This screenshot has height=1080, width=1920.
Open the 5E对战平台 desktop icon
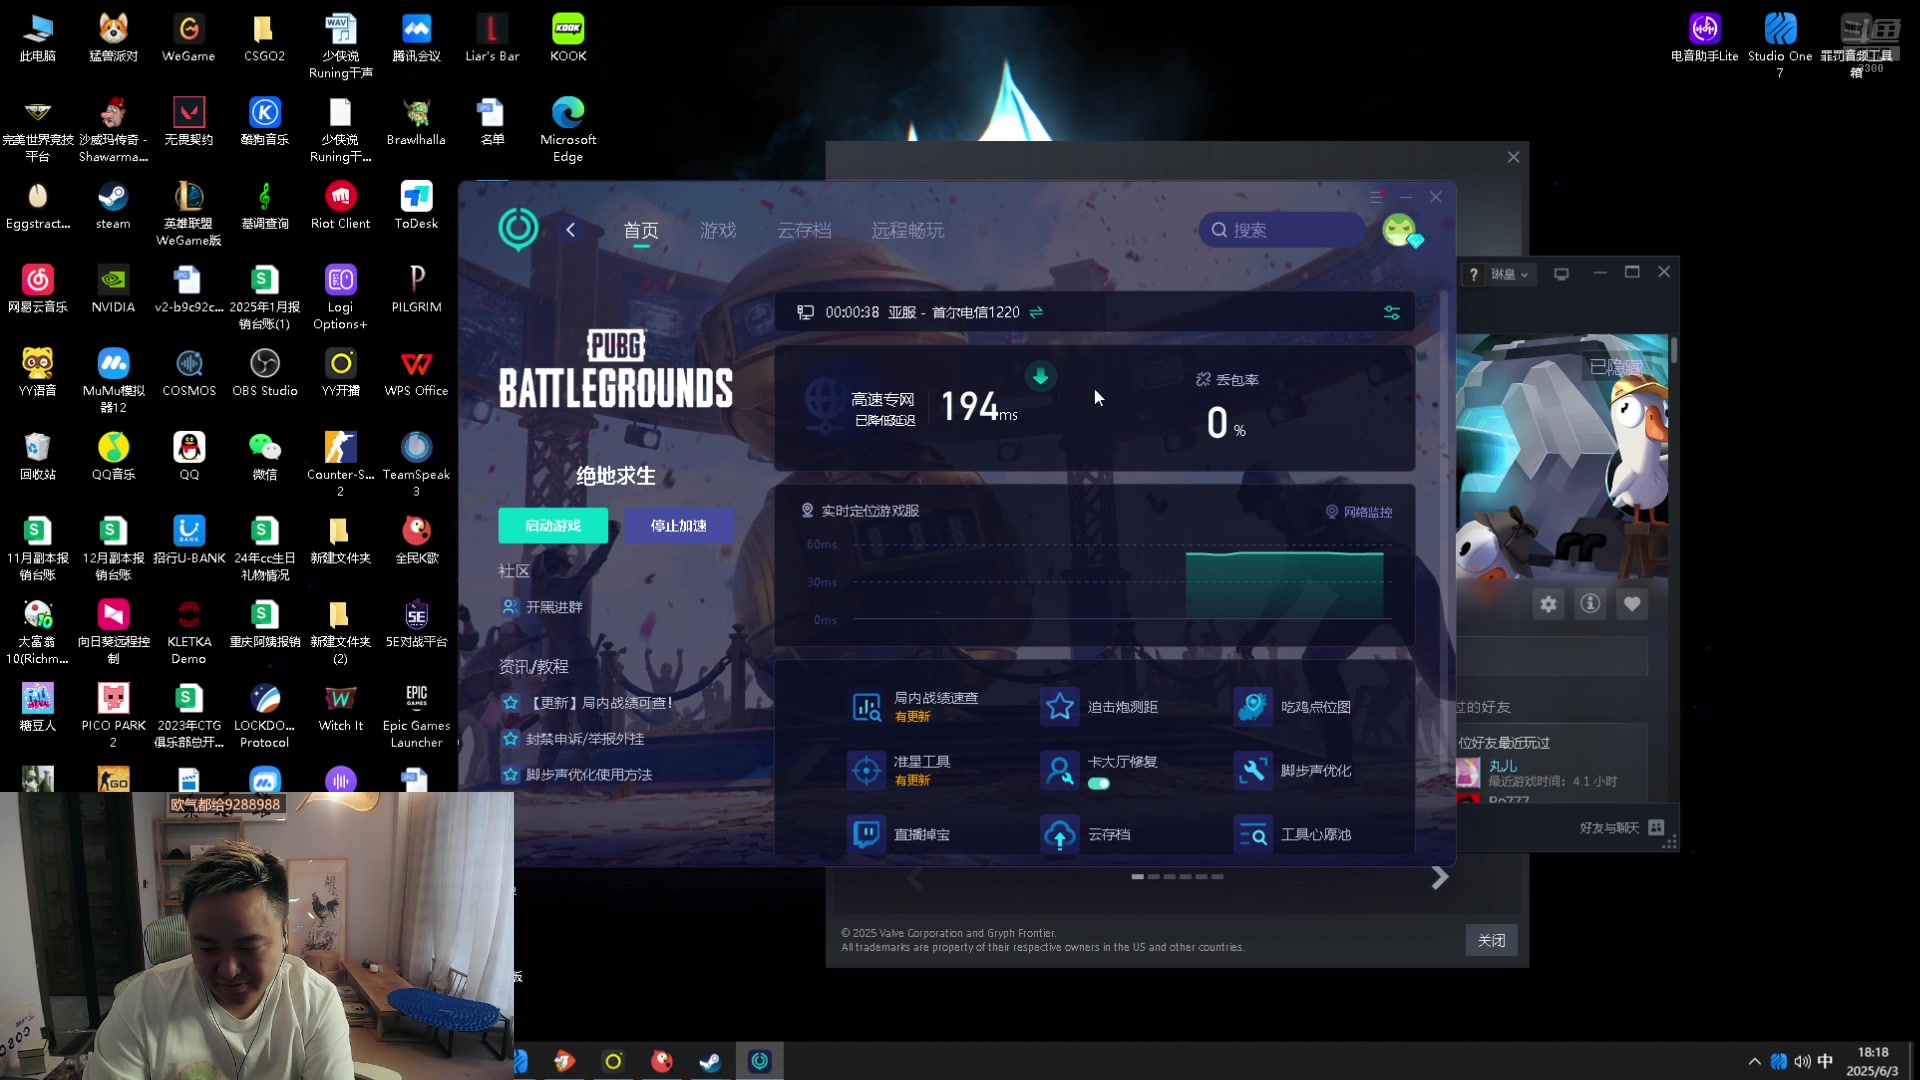click(416, 624)
